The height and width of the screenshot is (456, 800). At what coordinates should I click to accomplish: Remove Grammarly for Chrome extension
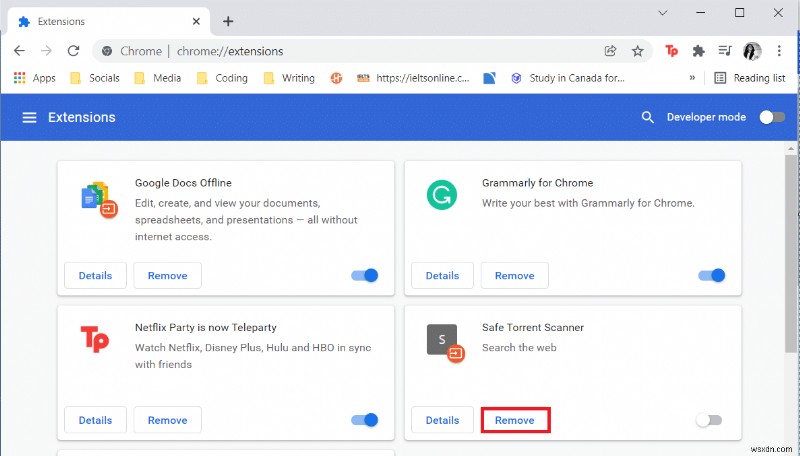click(x=515, y=275)
